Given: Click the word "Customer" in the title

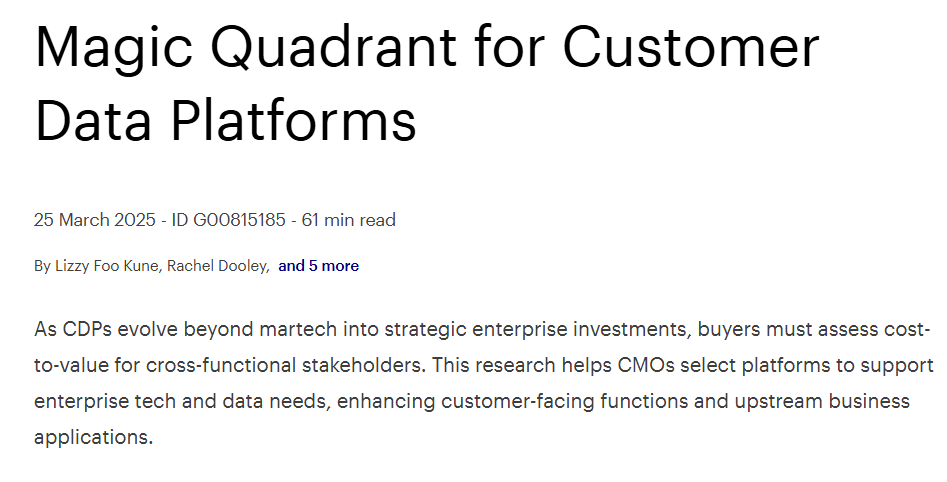Looking at the screenshot, I should click(690, 48).
